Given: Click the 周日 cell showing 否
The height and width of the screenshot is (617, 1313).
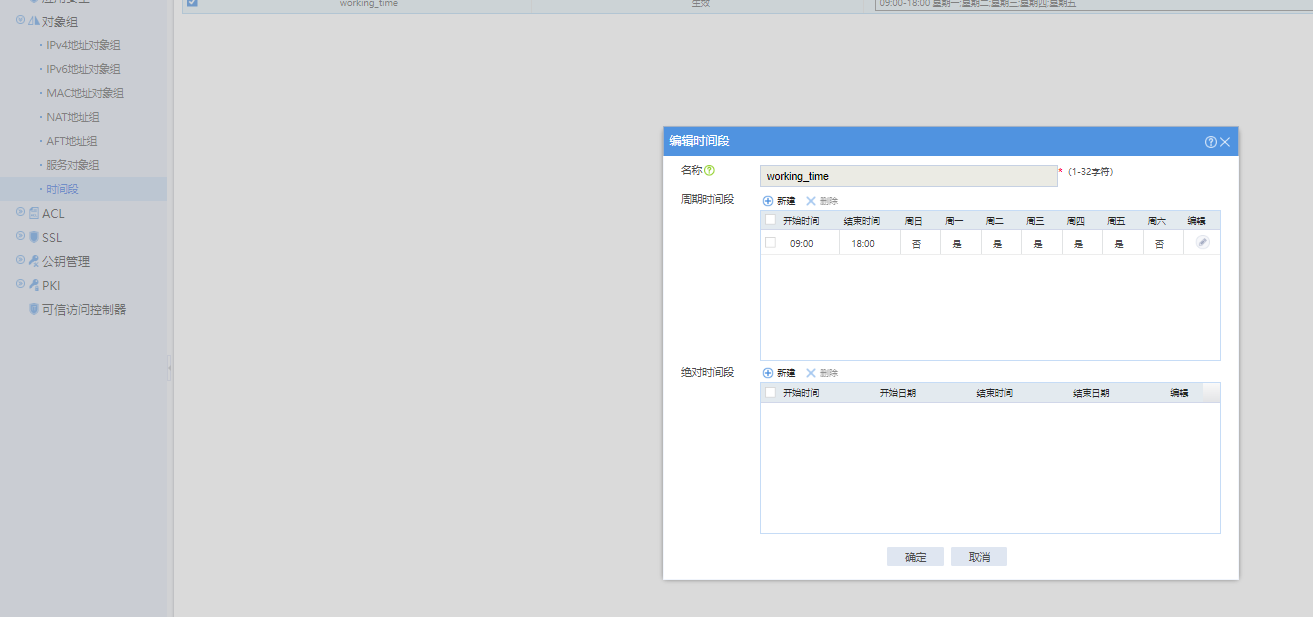Looking at the screenshot, I should click(x=916, y=243).
